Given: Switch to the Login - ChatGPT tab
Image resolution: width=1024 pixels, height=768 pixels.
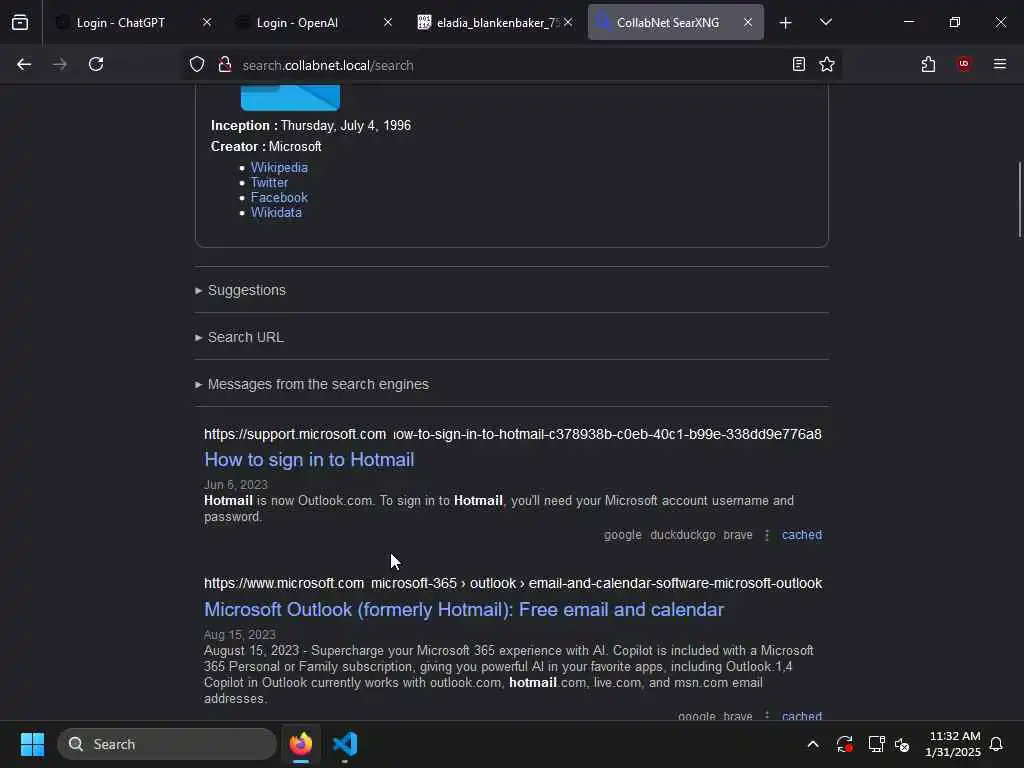Looking at the screenshot, I should click(134, 22).
